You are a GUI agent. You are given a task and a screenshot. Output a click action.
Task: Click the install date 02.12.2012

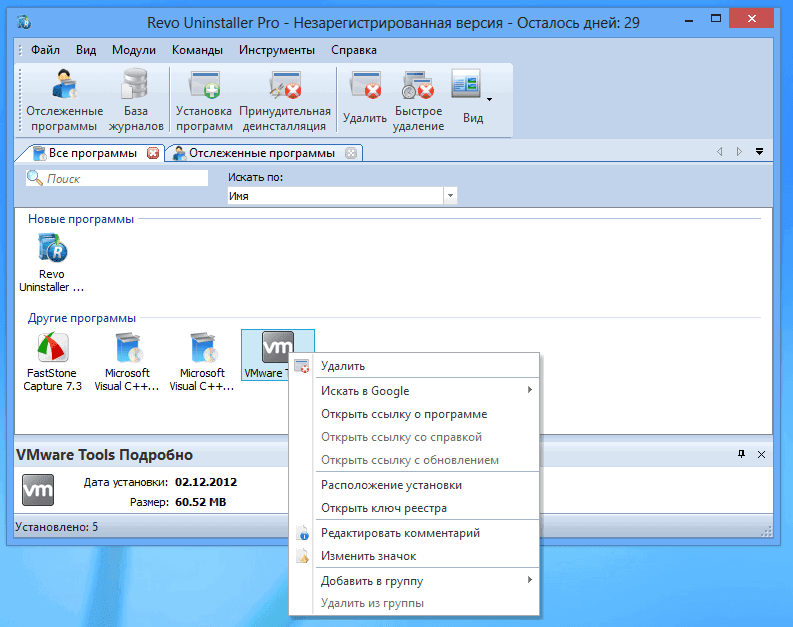206,482
